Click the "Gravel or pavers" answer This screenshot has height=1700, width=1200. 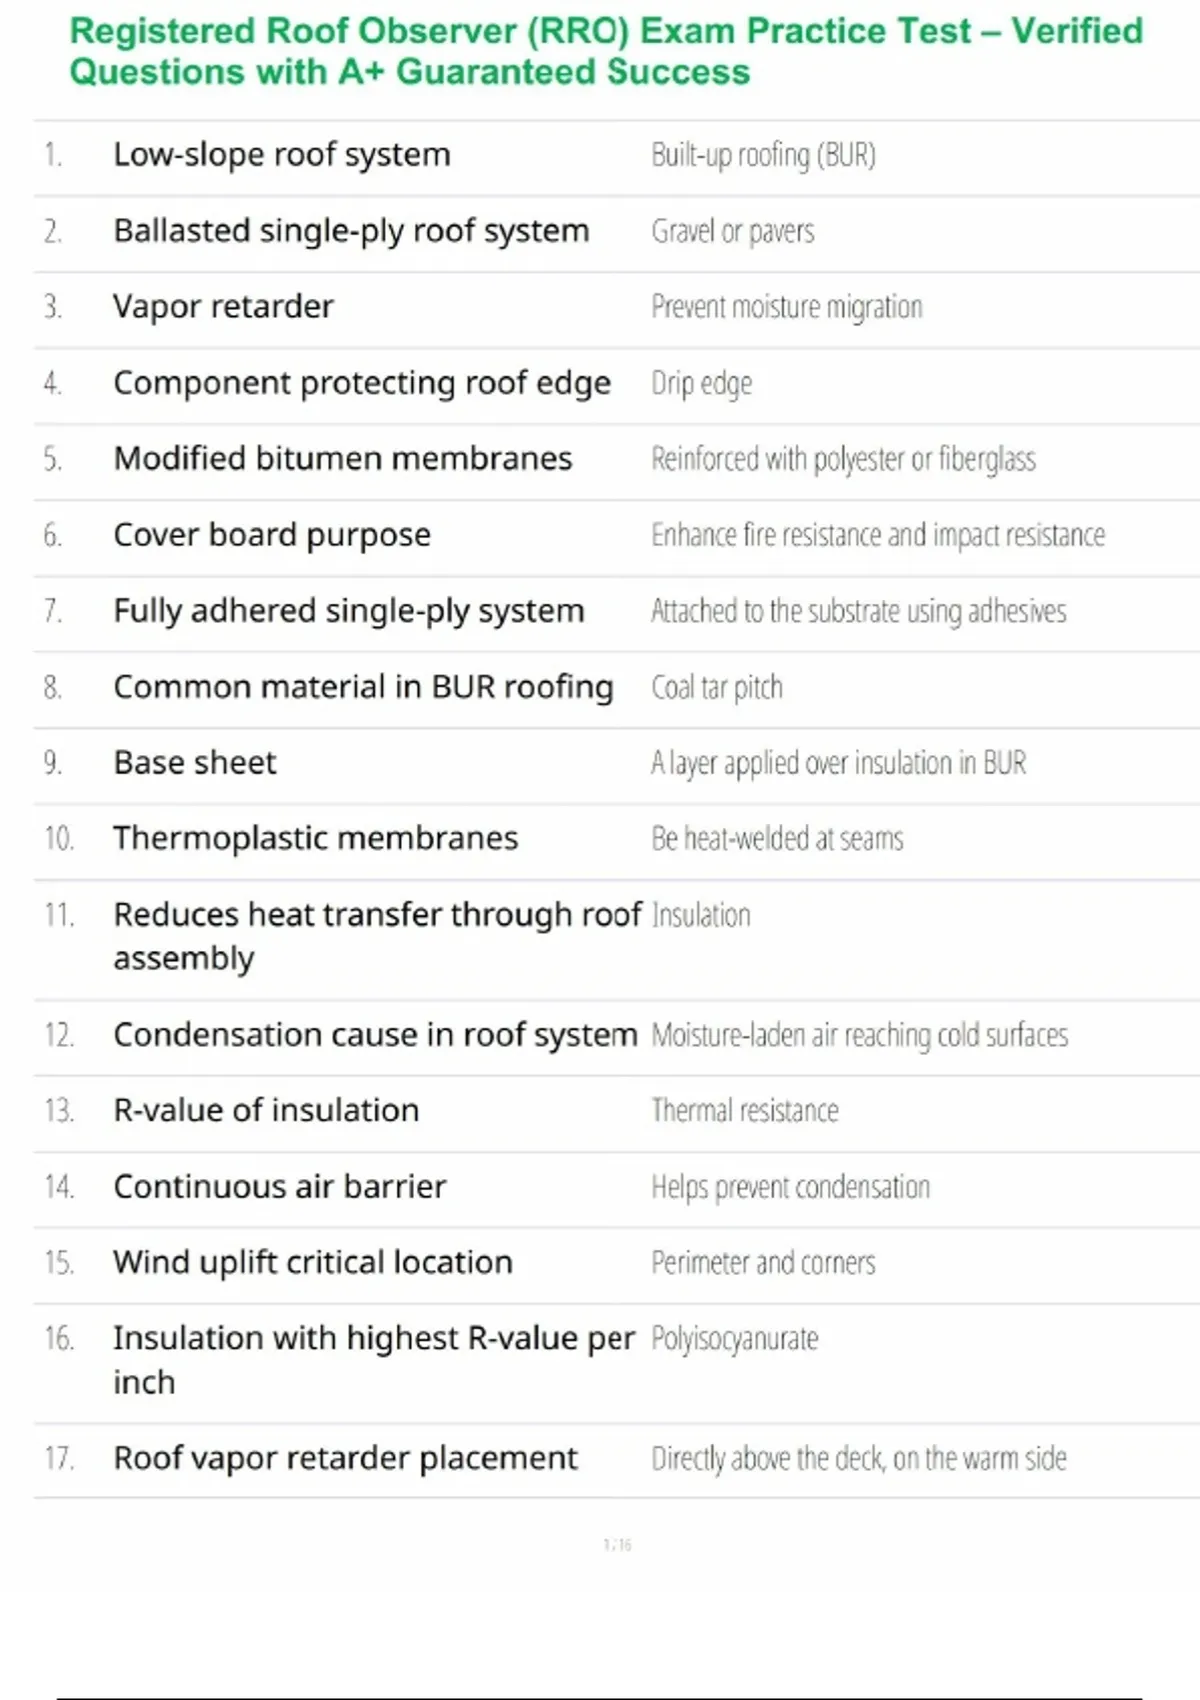733,231
